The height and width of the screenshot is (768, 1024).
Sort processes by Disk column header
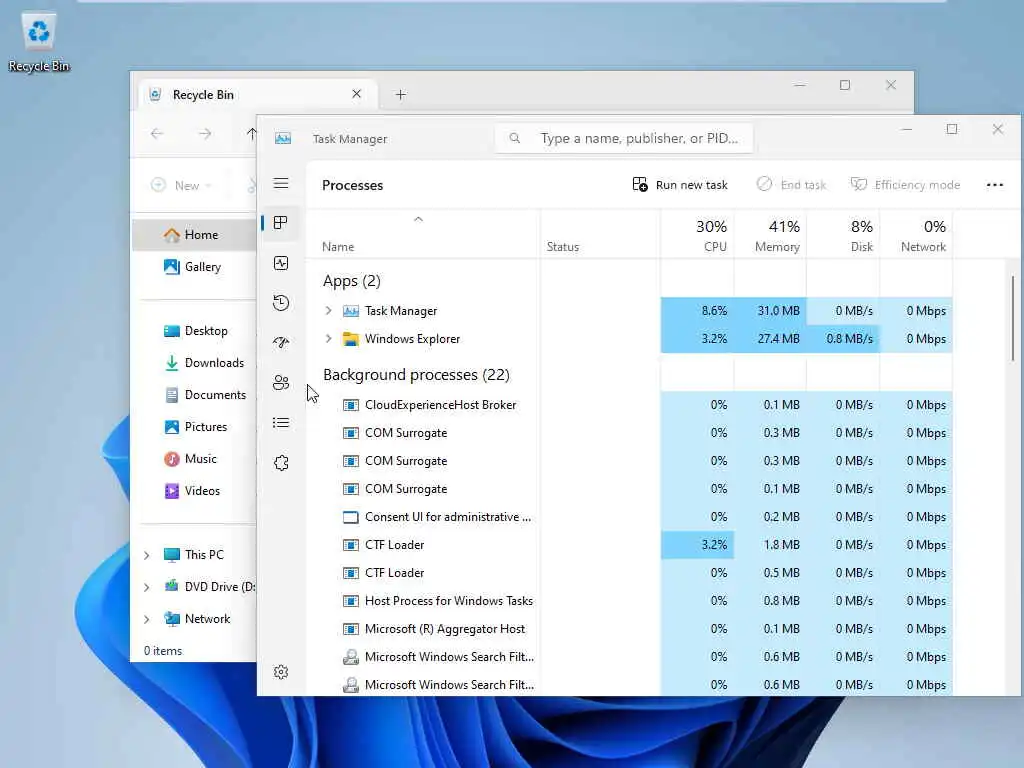coord(843,235)
